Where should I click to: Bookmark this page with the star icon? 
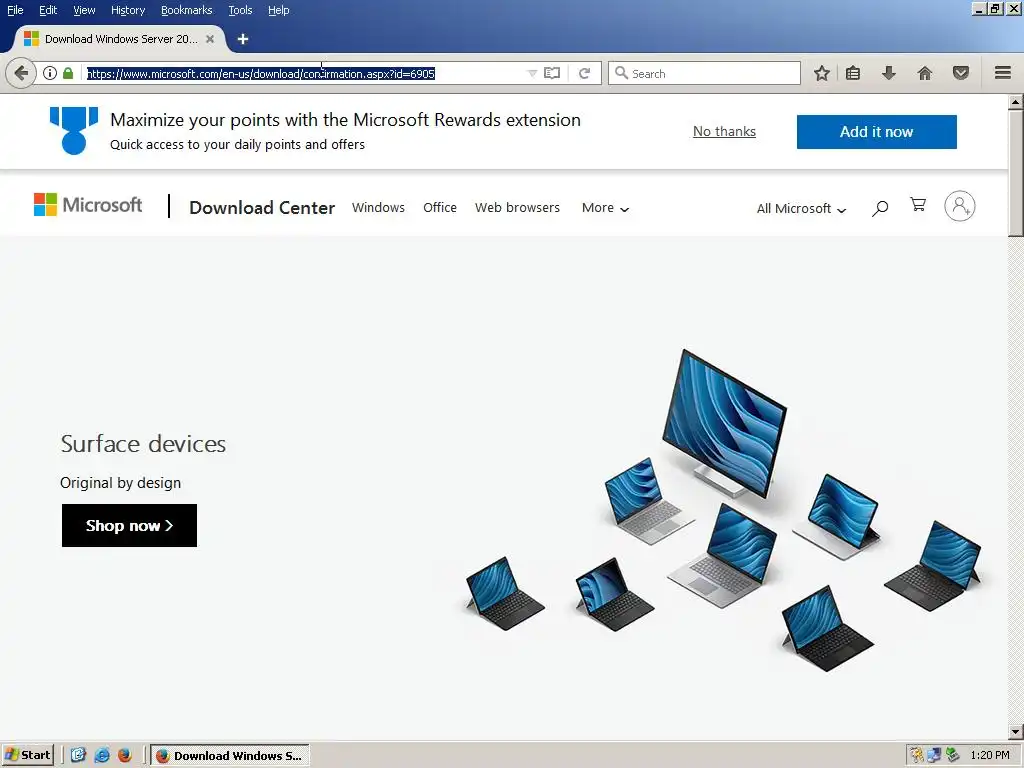pos(822,73)
